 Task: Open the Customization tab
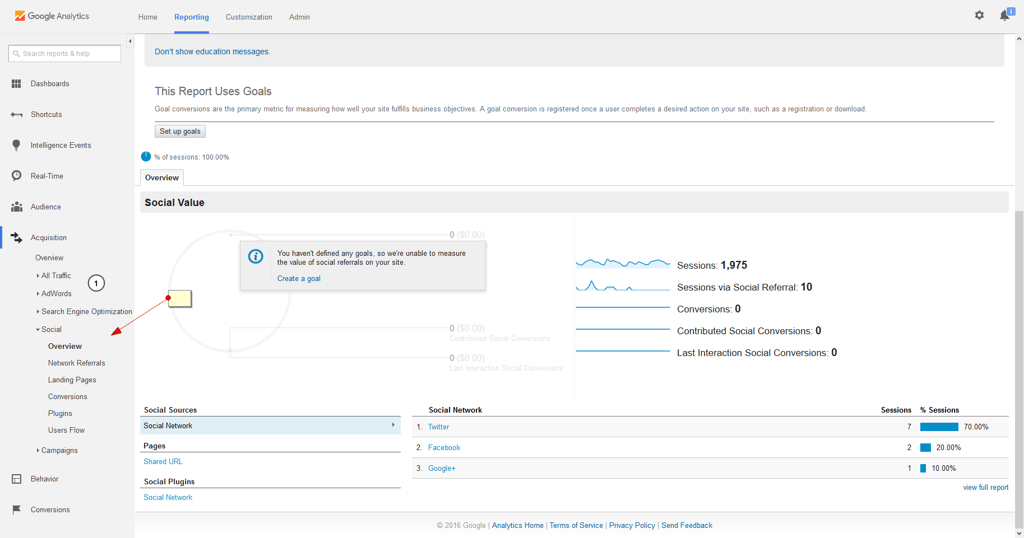[x=249, y=17]
